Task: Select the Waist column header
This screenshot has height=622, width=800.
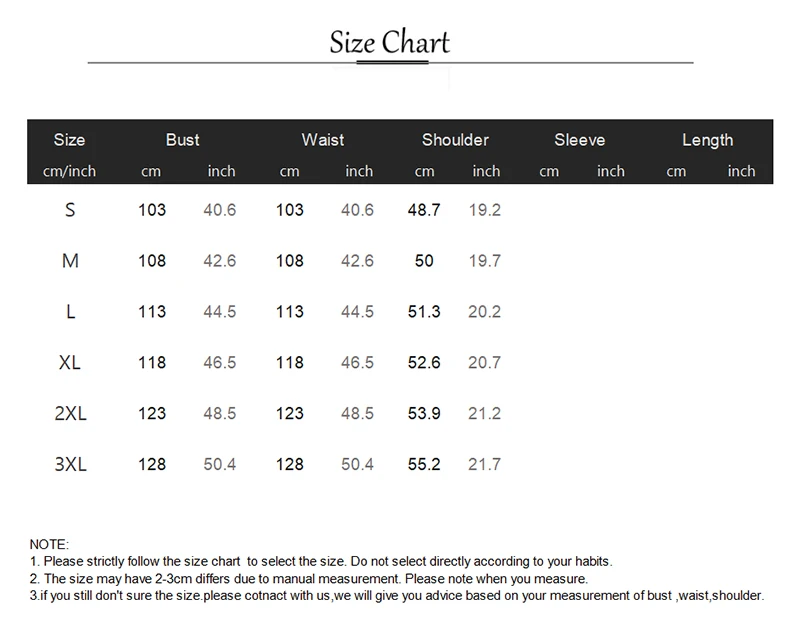Action: 323,140
